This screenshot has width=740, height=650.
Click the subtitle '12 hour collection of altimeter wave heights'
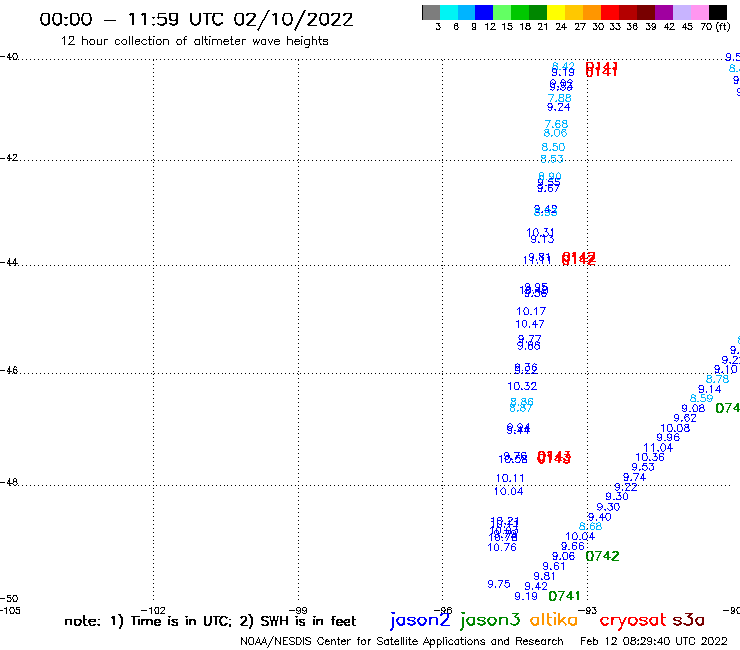pyautogui.click(x=194, y=41)
